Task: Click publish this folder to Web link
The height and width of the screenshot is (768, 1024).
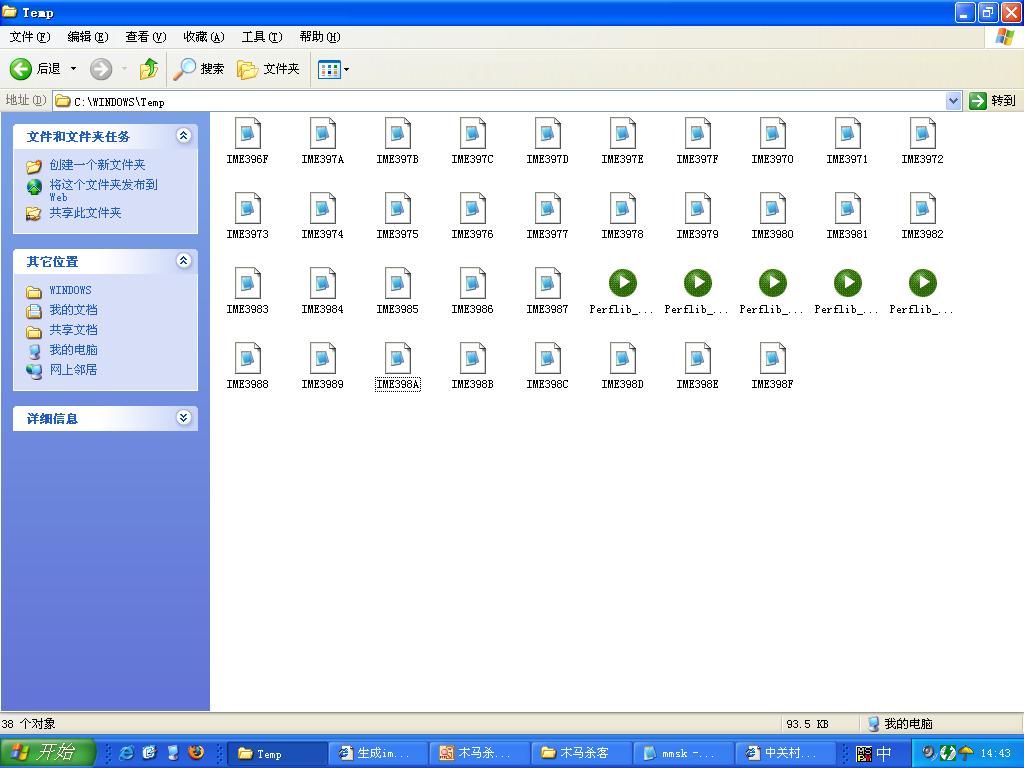Action: coord(103,190)
